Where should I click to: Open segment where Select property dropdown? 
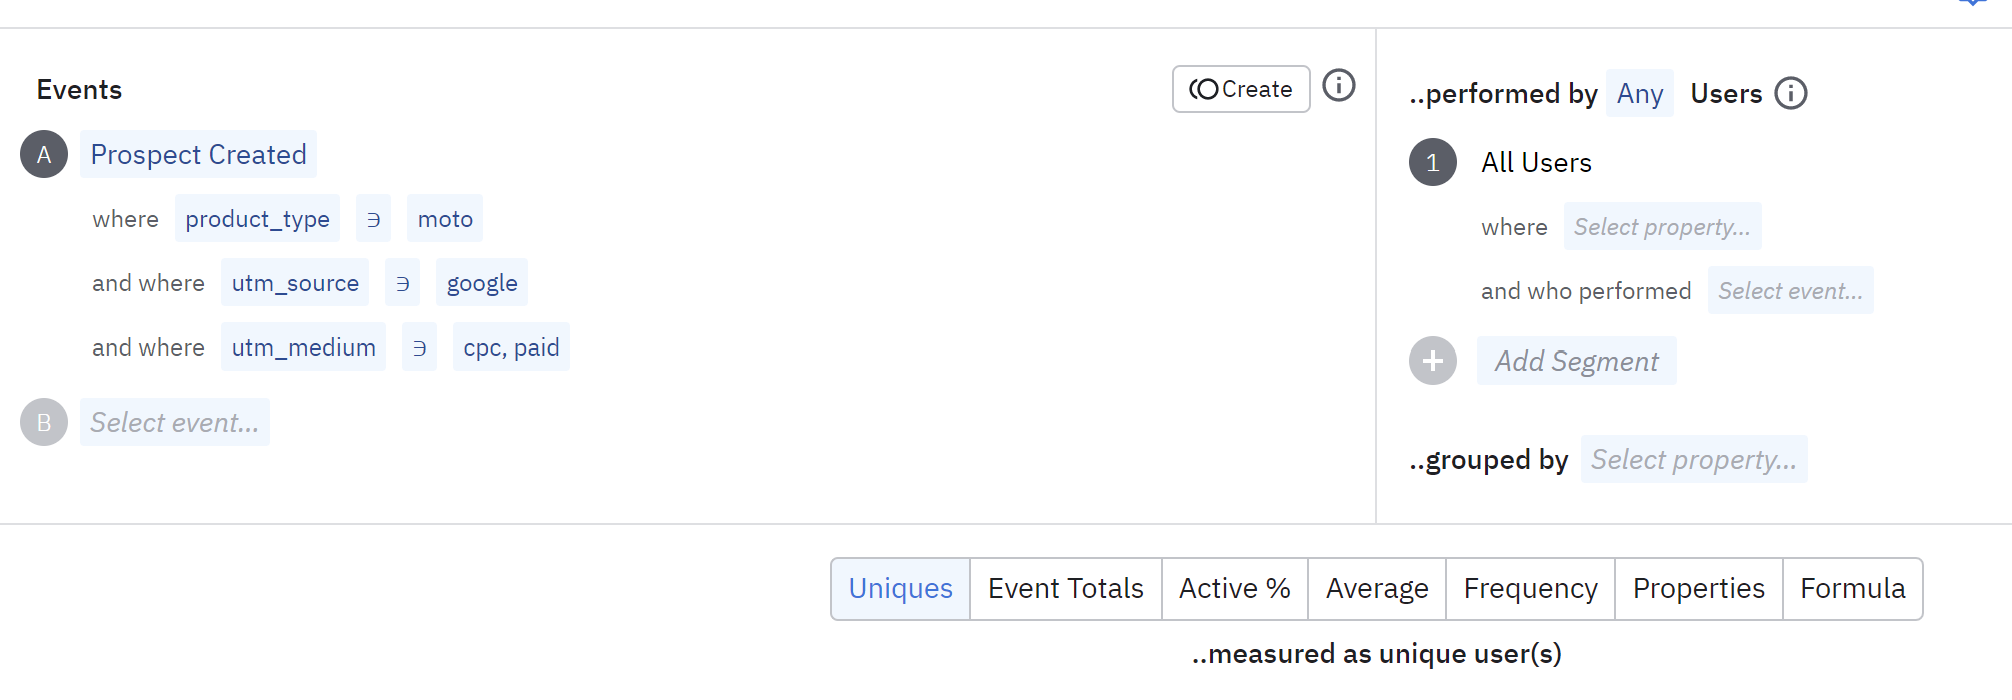point(1661,227)
